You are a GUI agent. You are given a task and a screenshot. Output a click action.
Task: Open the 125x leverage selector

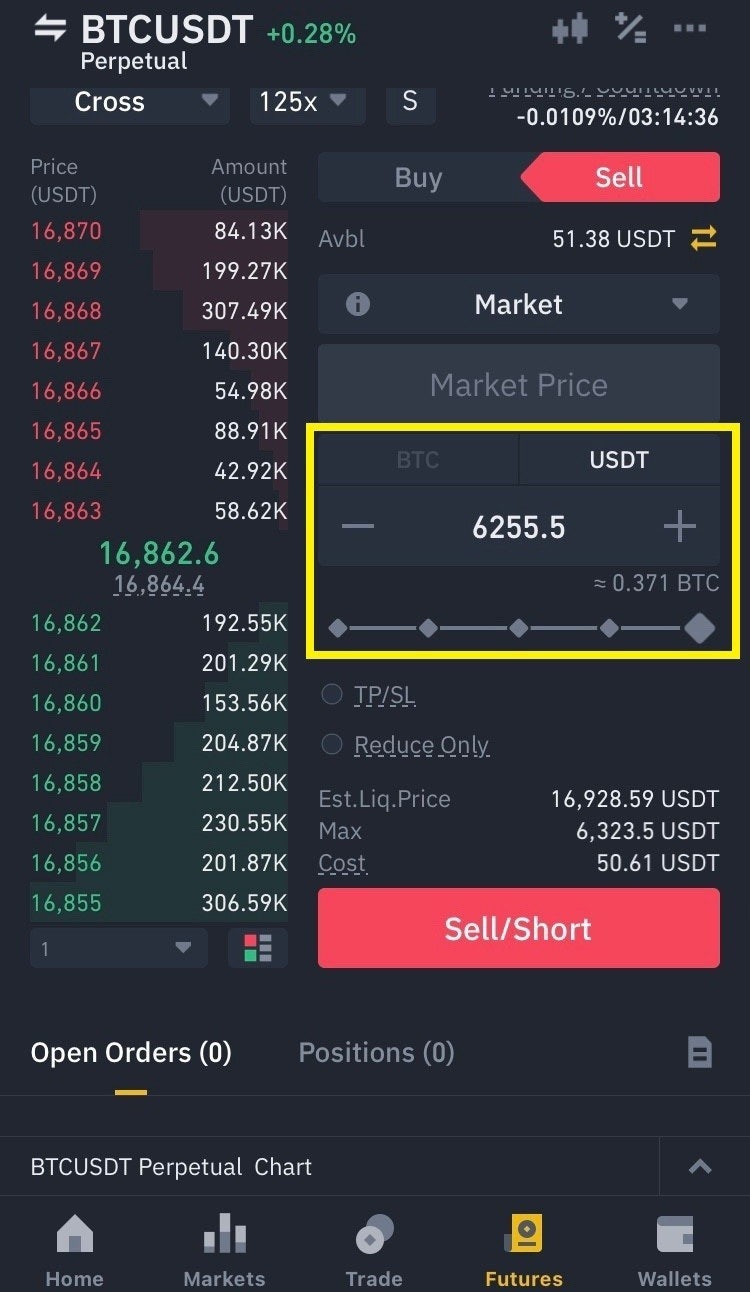[304, 102]
